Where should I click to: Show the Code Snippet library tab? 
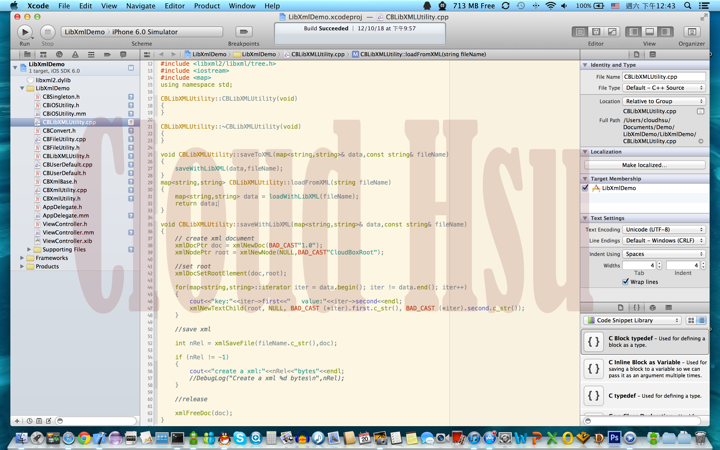pos(636,308)
